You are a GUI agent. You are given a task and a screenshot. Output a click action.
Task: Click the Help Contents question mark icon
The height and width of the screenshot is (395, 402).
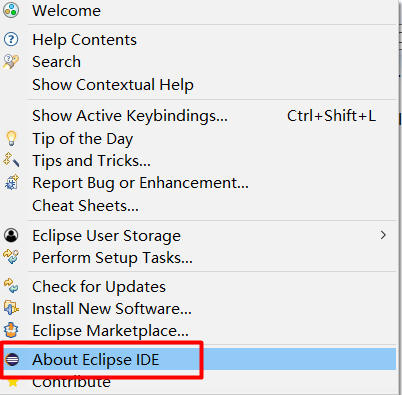11,39
